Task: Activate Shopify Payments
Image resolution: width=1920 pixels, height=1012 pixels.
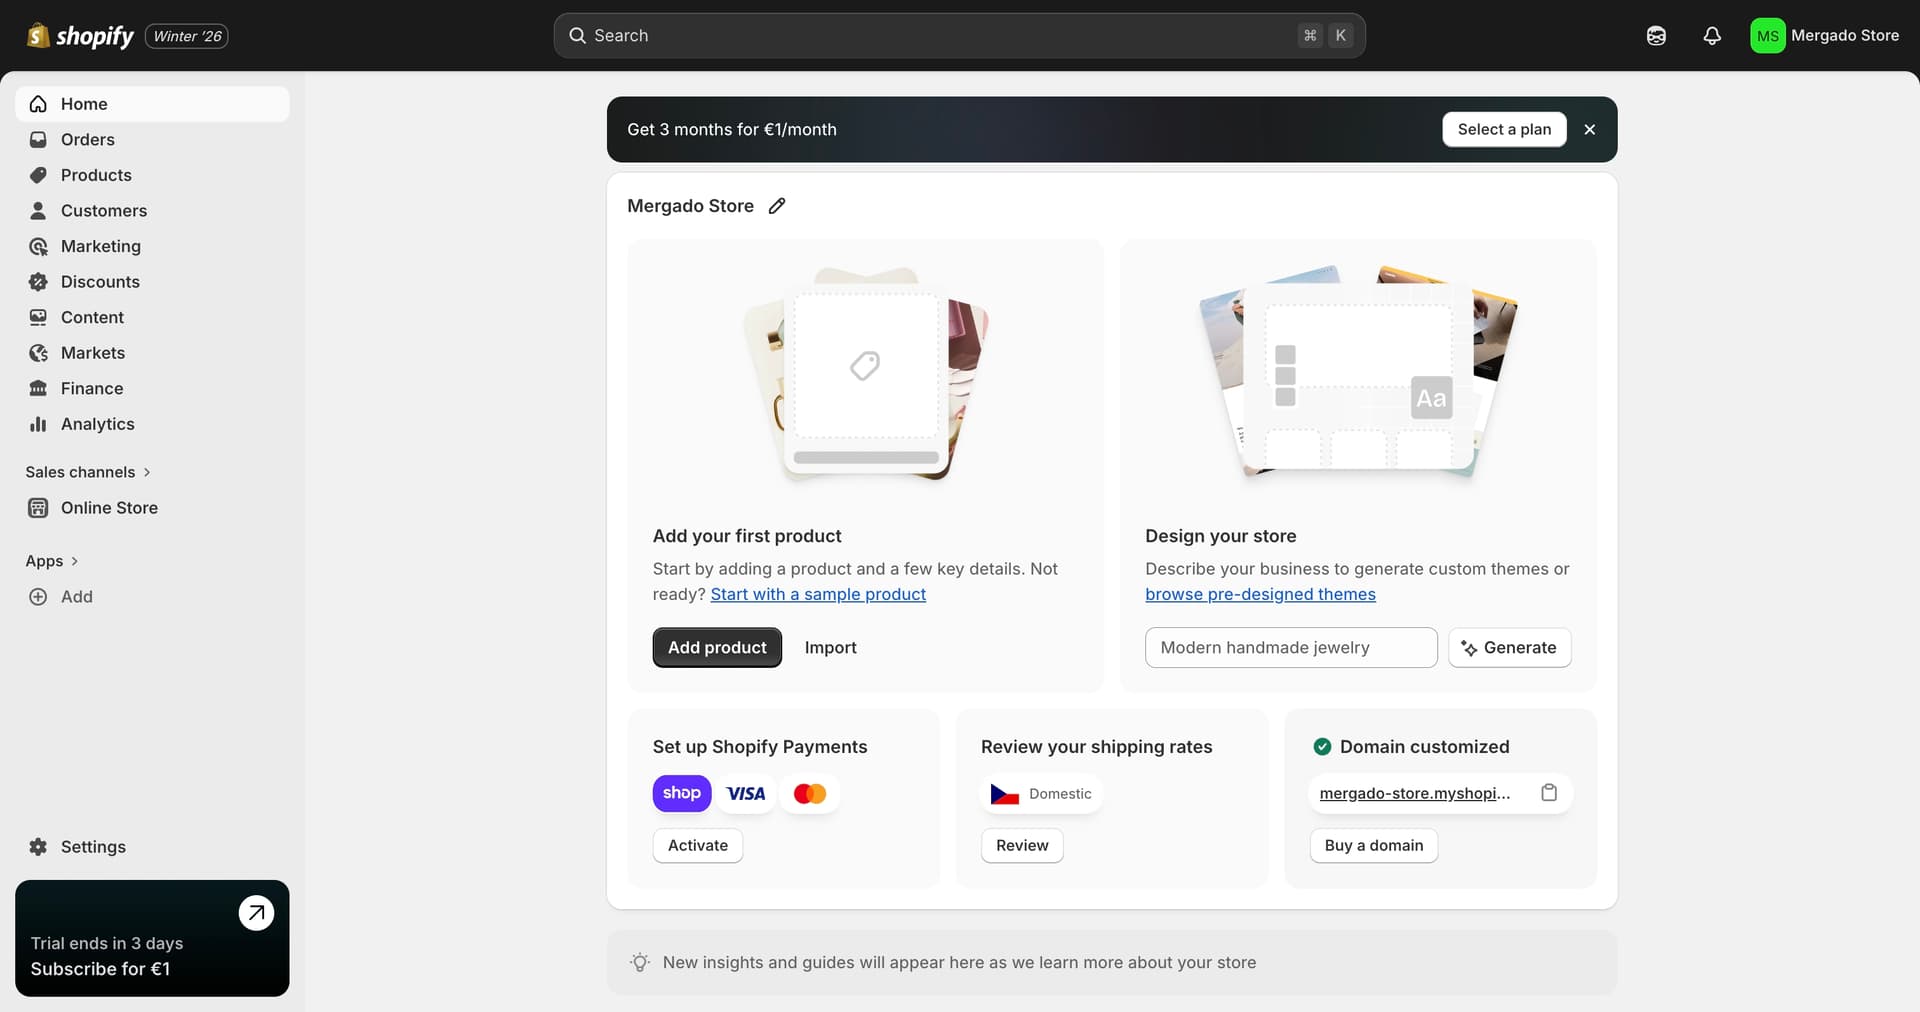Action: coord(698,845)
